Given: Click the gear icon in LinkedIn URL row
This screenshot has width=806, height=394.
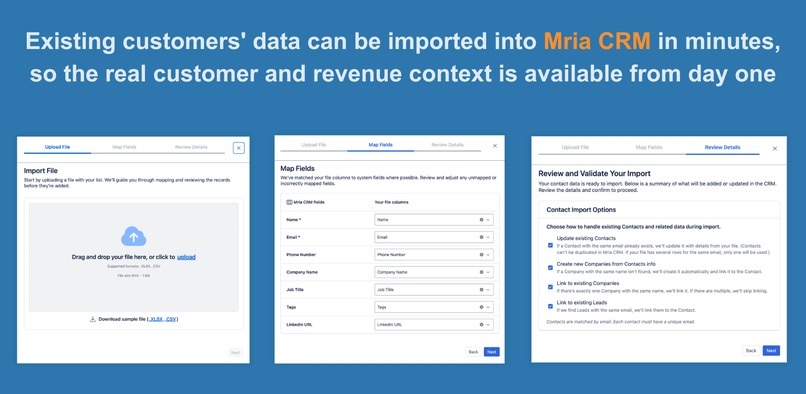Looking at the screenshot, I should click(482, 325).
